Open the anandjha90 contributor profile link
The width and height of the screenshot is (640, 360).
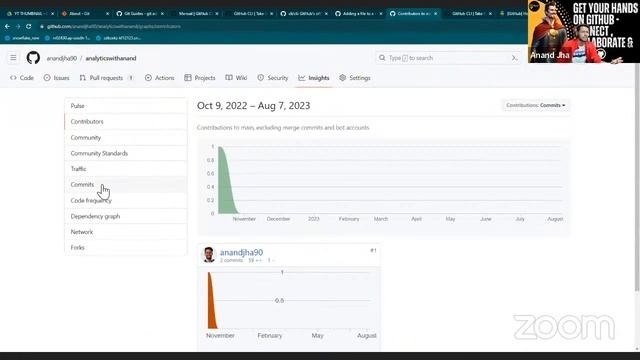tap(241, 252)
